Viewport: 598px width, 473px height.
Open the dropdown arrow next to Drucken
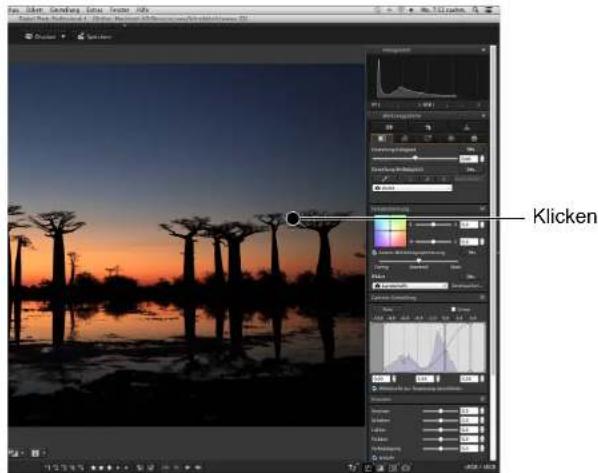click(x=63, y=37)
